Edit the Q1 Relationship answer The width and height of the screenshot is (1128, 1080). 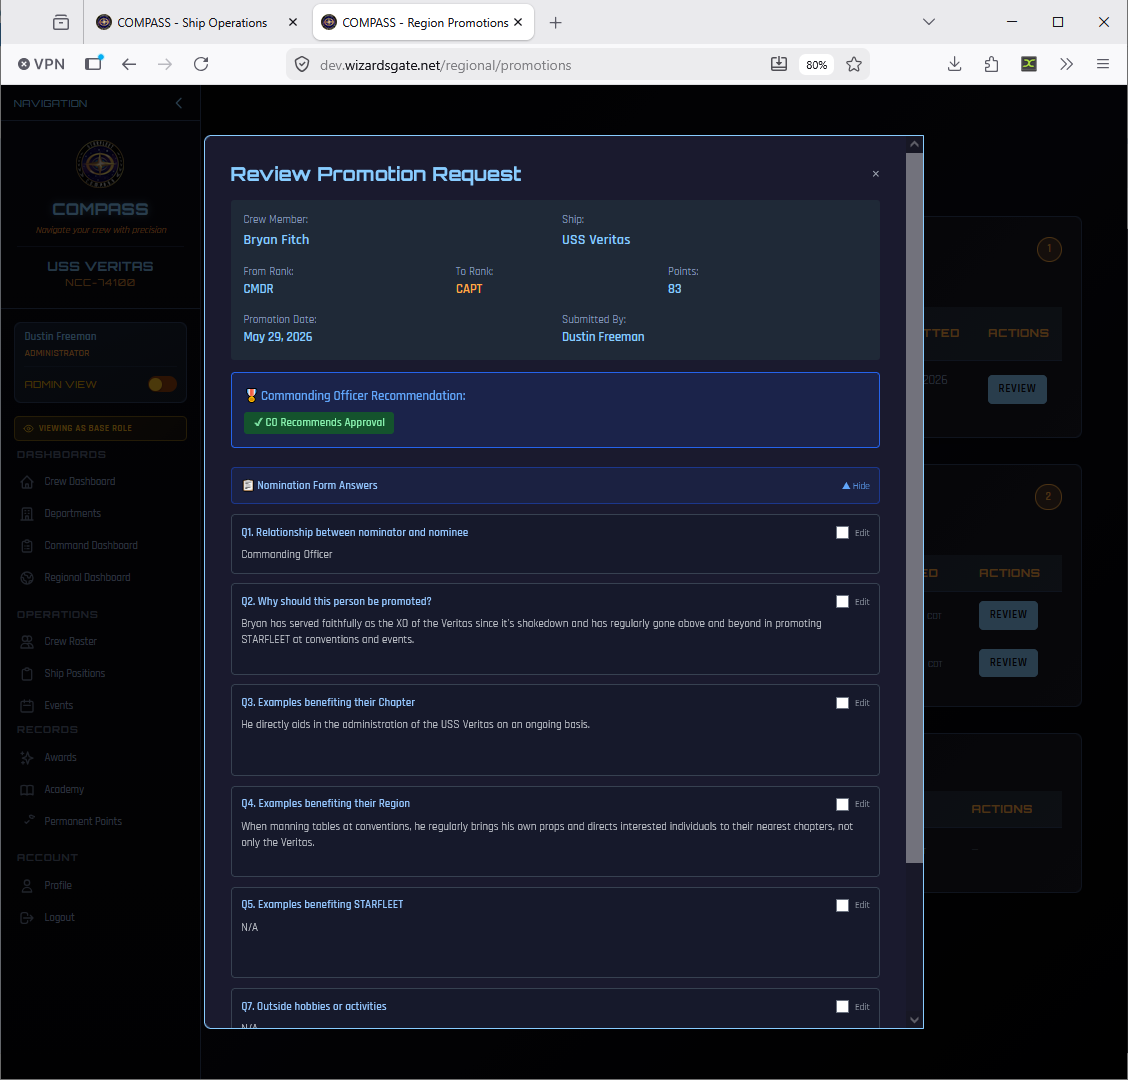[862, 533]
